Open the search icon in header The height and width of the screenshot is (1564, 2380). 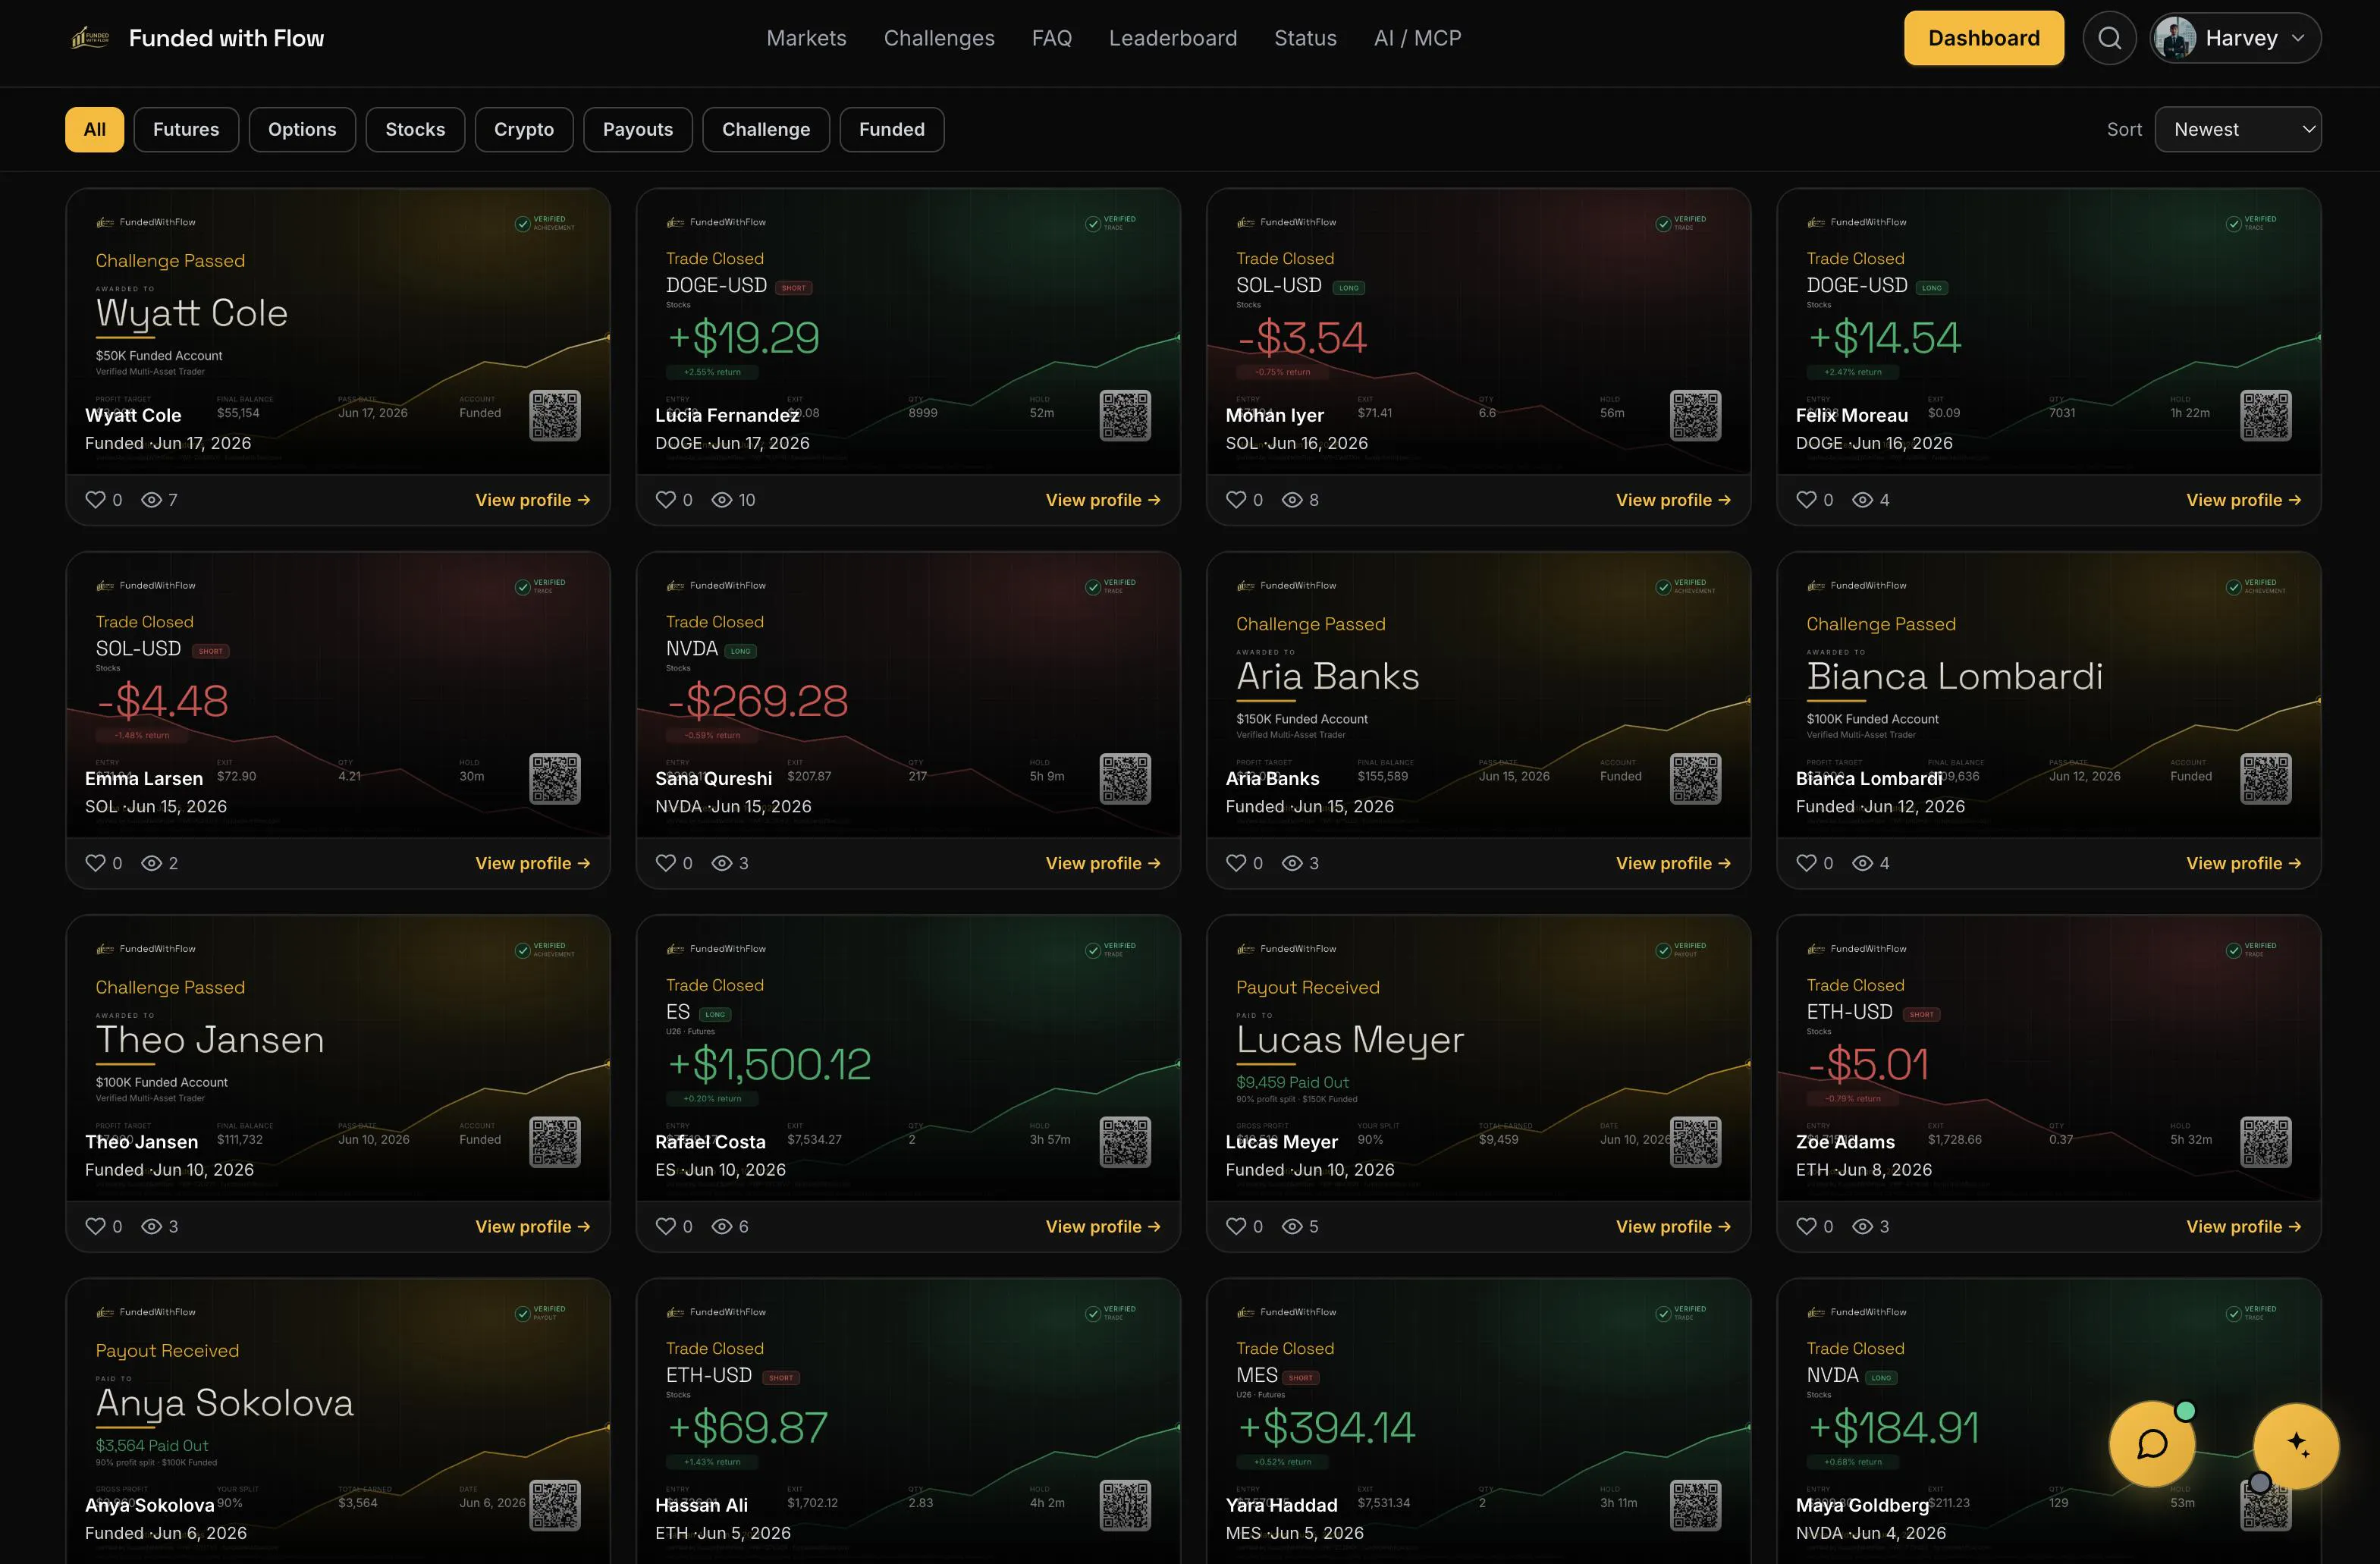pos(2109,38)
